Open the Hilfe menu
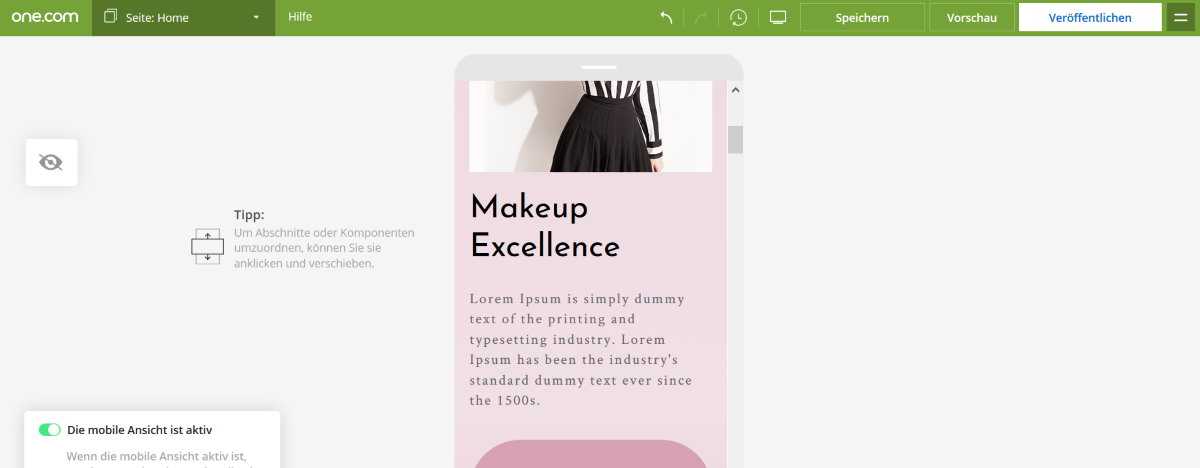 300,17
